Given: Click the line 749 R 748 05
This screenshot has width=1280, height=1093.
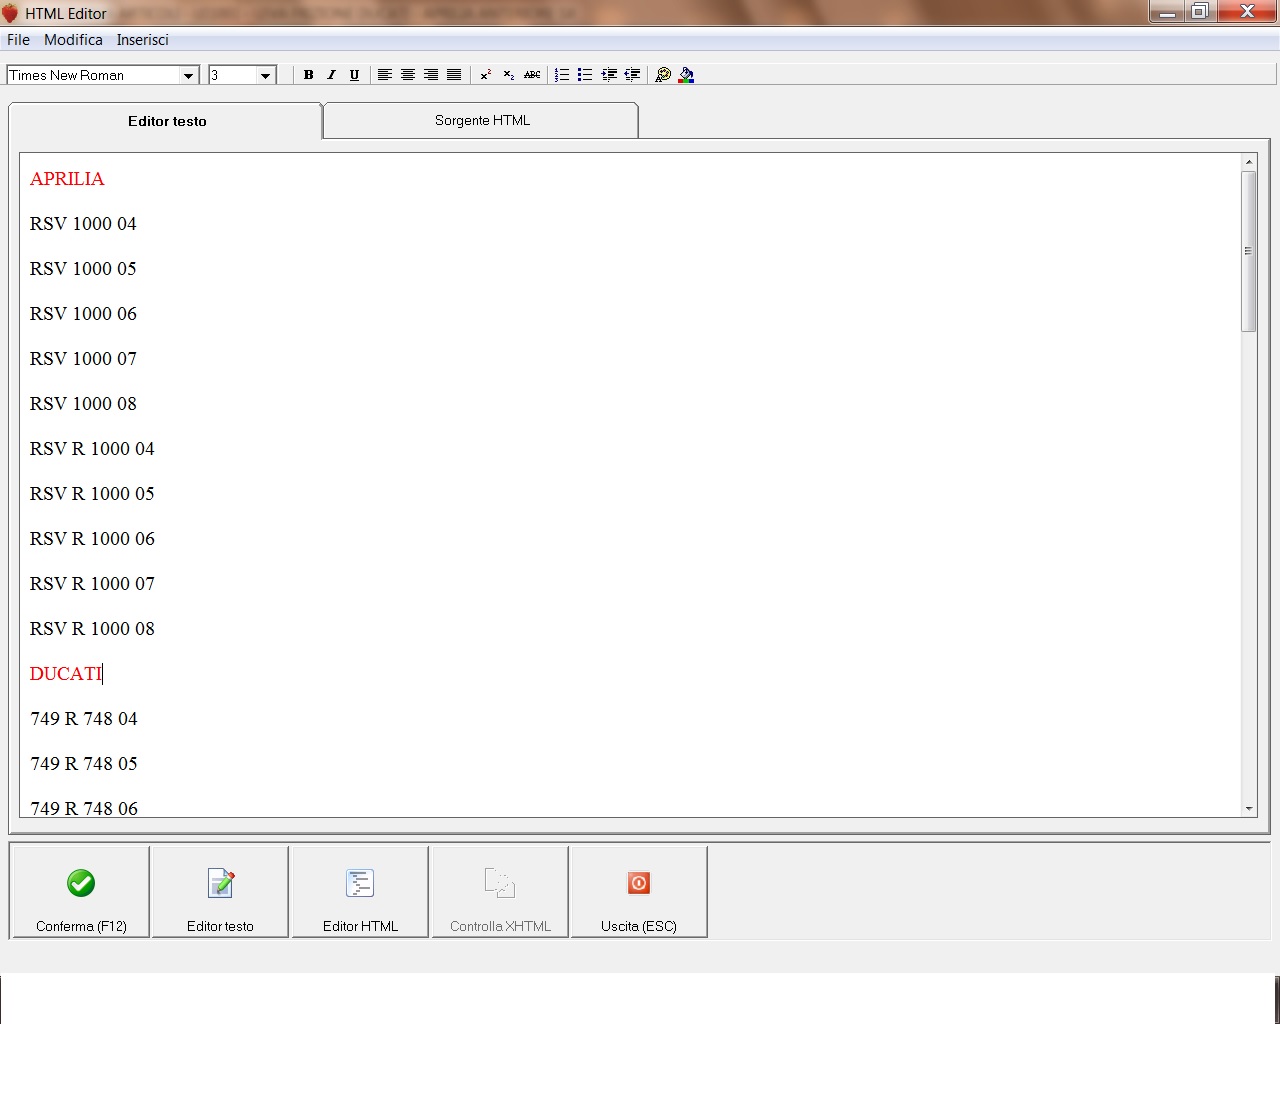Looking at the screenshot, I should pyautogui.click(x=84, y=764).
